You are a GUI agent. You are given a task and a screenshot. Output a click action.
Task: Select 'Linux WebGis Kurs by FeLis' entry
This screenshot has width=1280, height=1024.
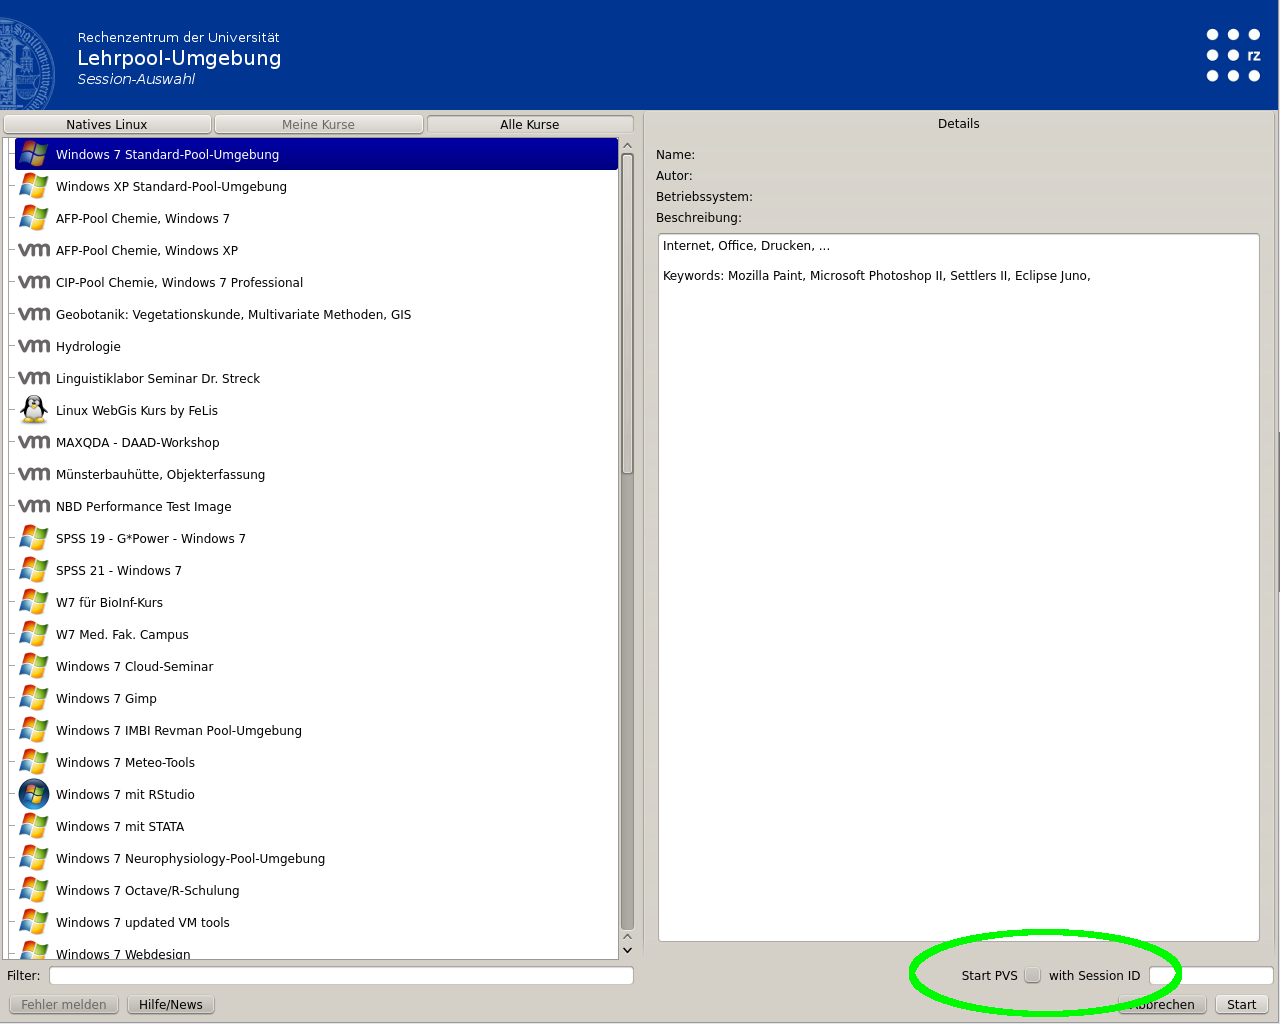pyautogui.click(x=318, y=410)
